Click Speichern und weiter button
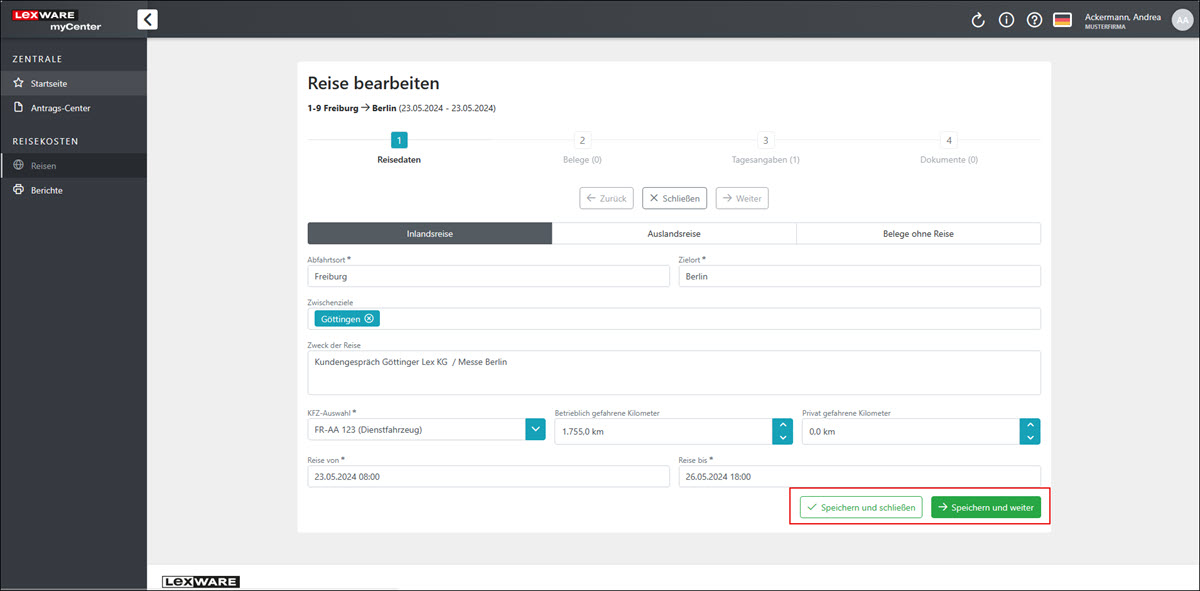 985,508
